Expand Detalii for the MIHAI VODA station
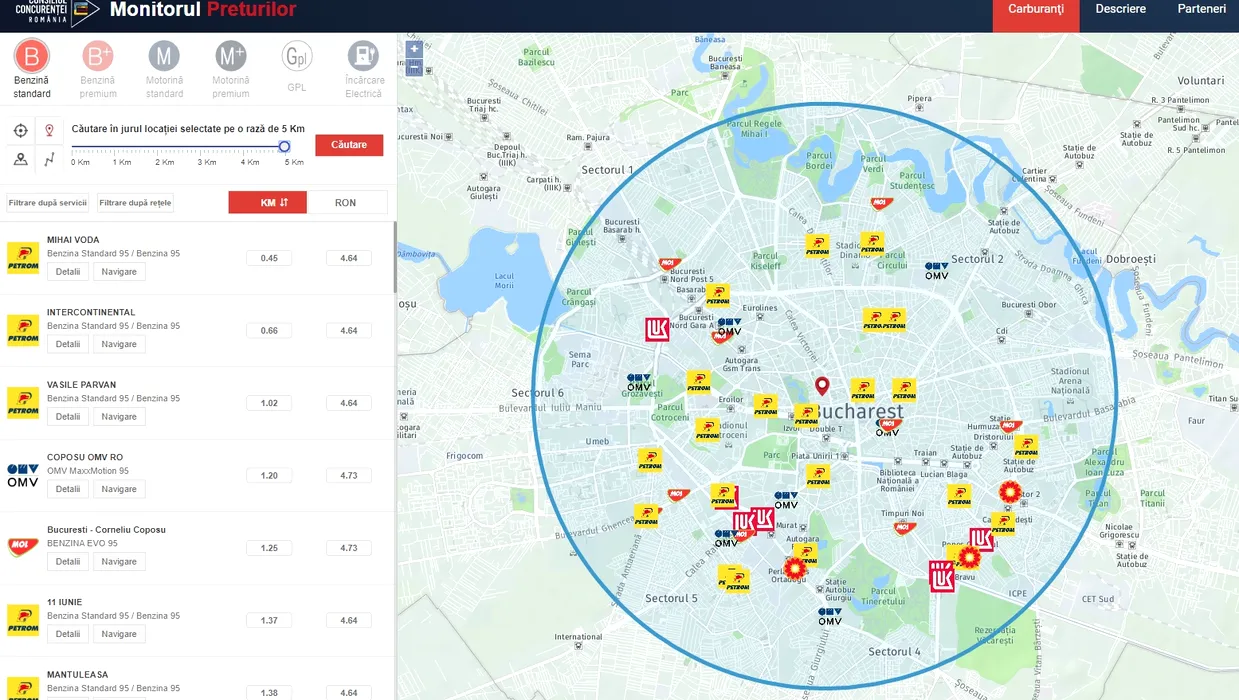 tap(67, 272)
